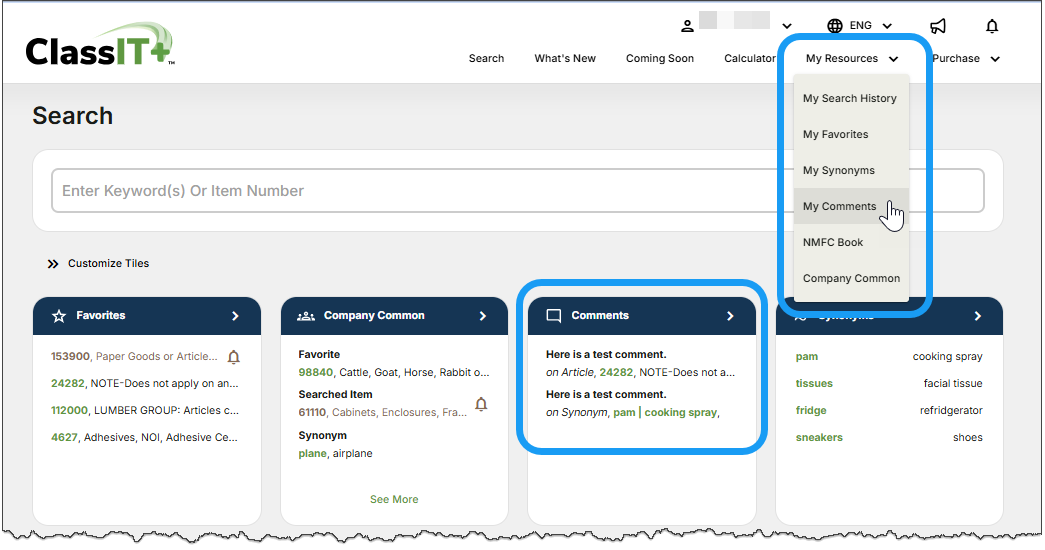Viewport: 1045px width, 550px height.
Task: Open item 24282 link in Favorites
Action: (68, 383)
